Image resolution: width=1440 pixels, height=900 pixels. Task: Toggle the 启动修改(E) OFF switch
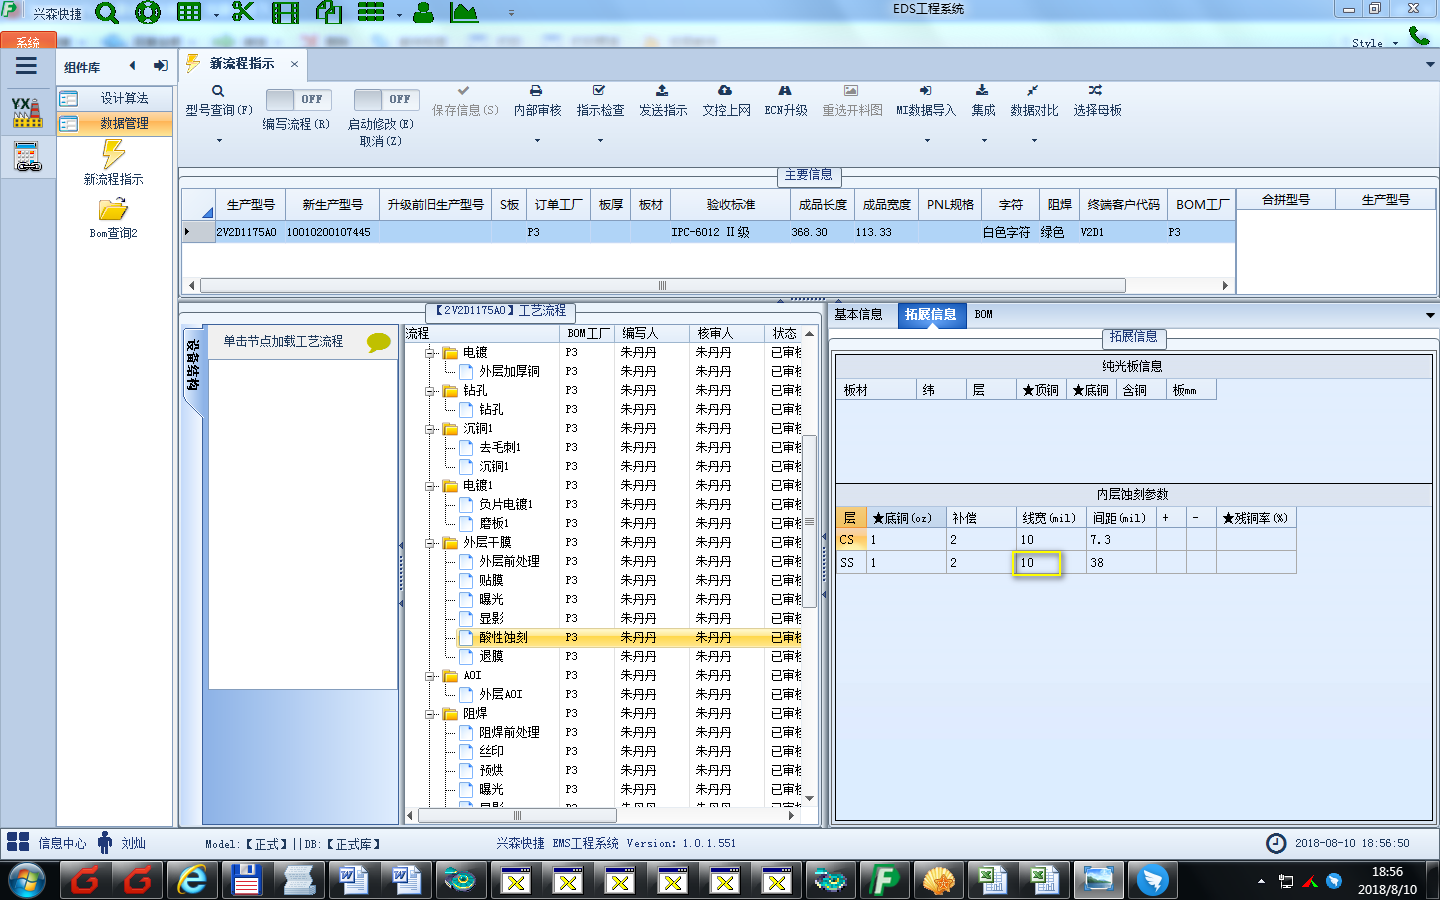[x=387, y=99]
